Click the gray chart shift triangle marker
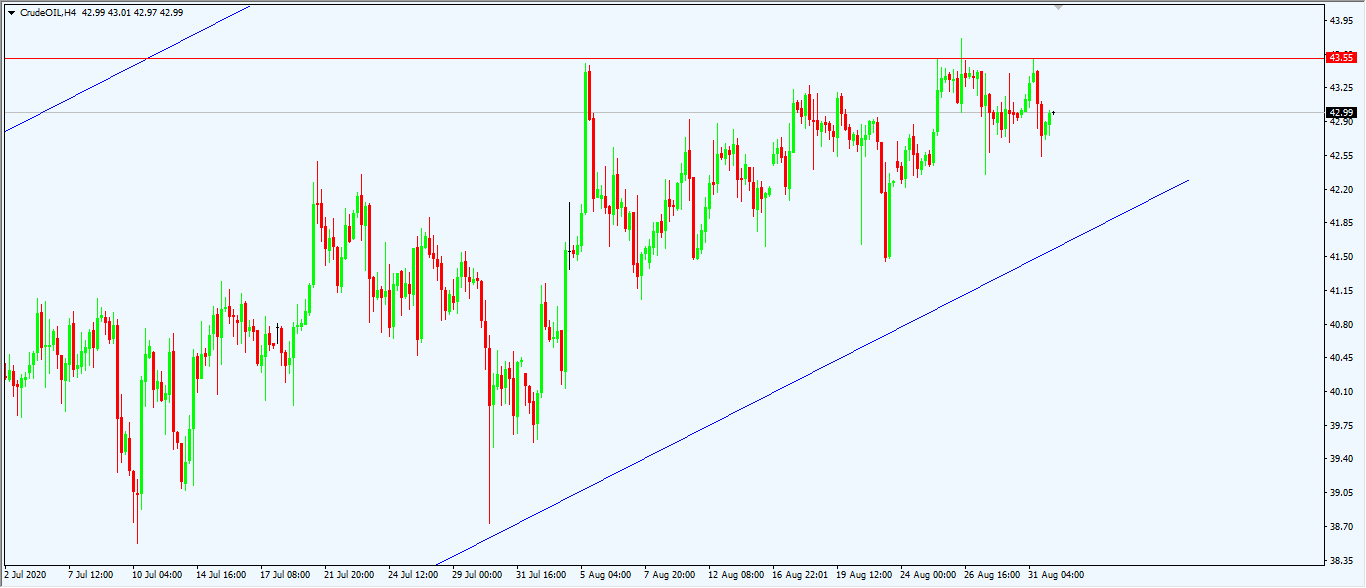 click(x=1059, y=7)
